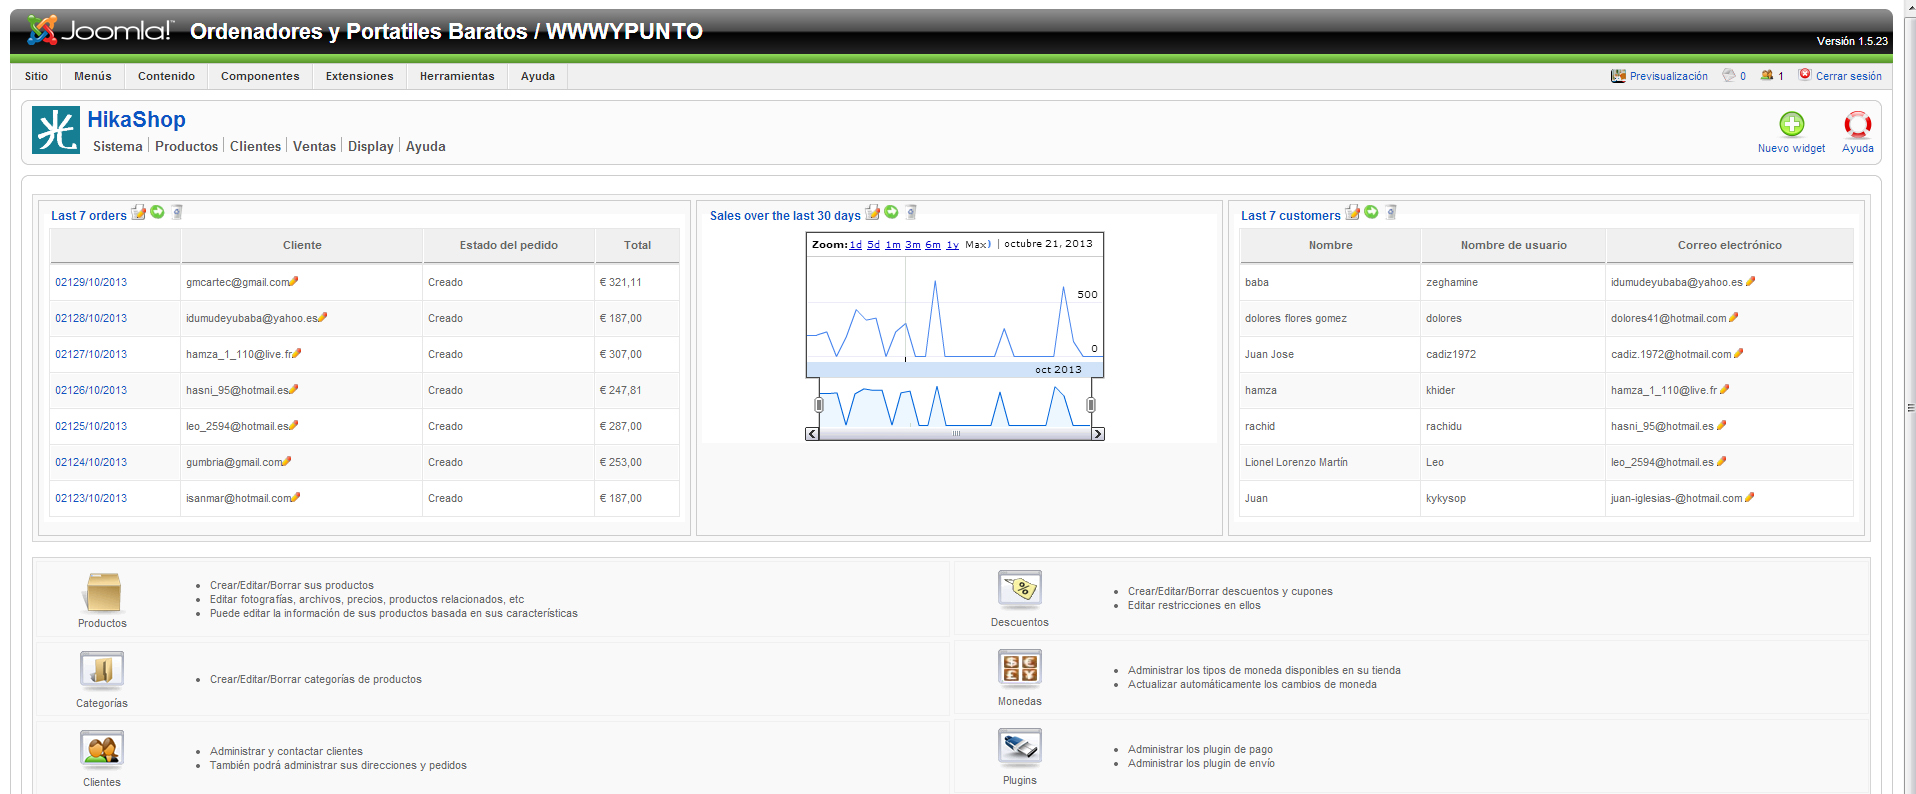Click the right range handle on sales chart
Image resolution: width=1916 pixels, height=794 pixels.
pos(1091,405)
